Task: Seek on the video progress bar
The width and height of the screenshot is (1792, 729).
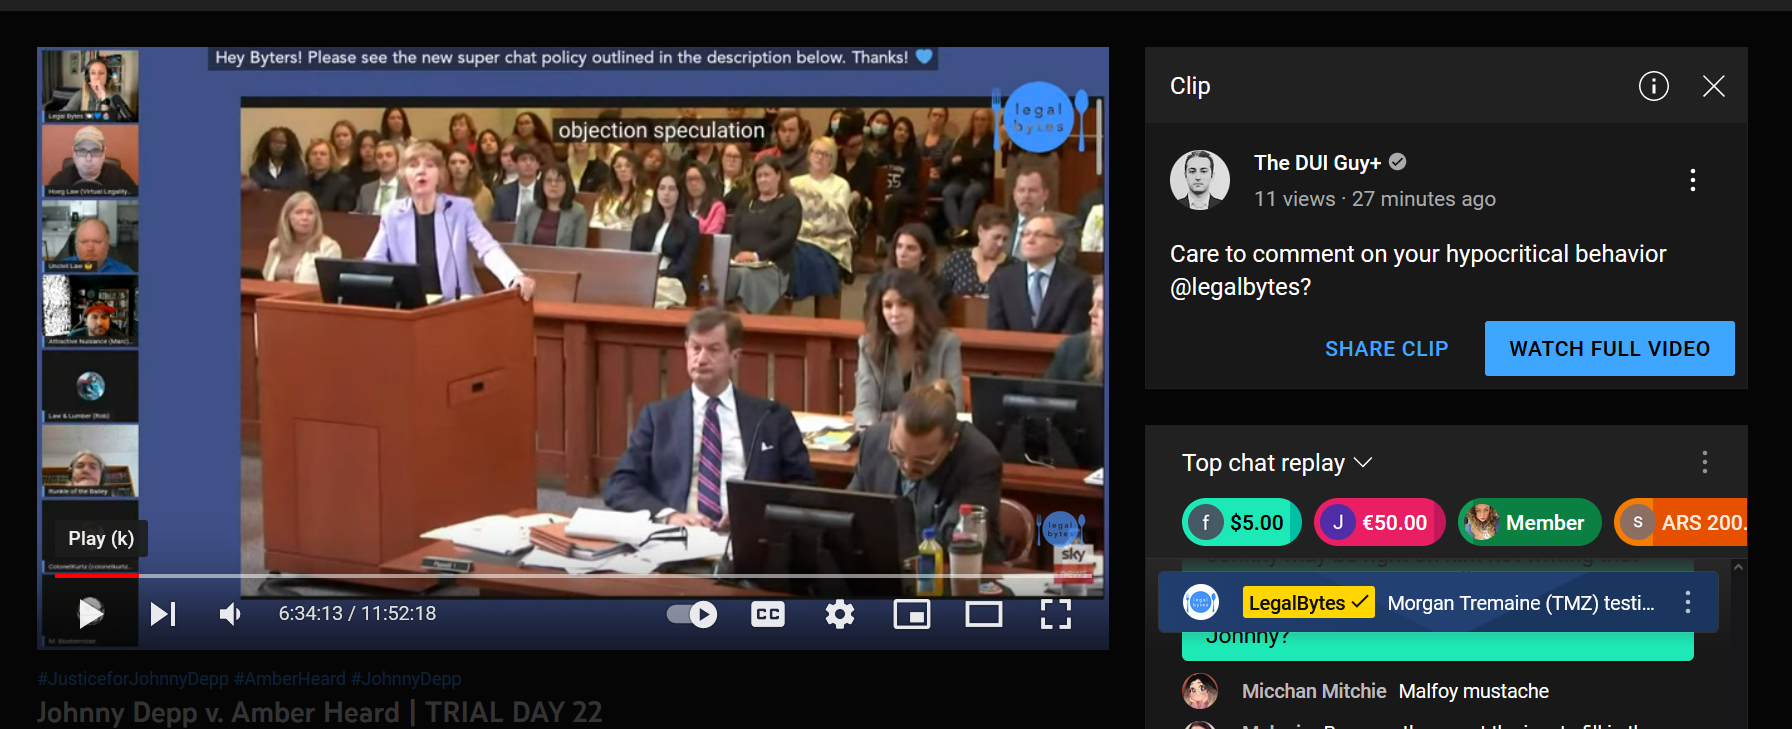Action: pos(573,576)
